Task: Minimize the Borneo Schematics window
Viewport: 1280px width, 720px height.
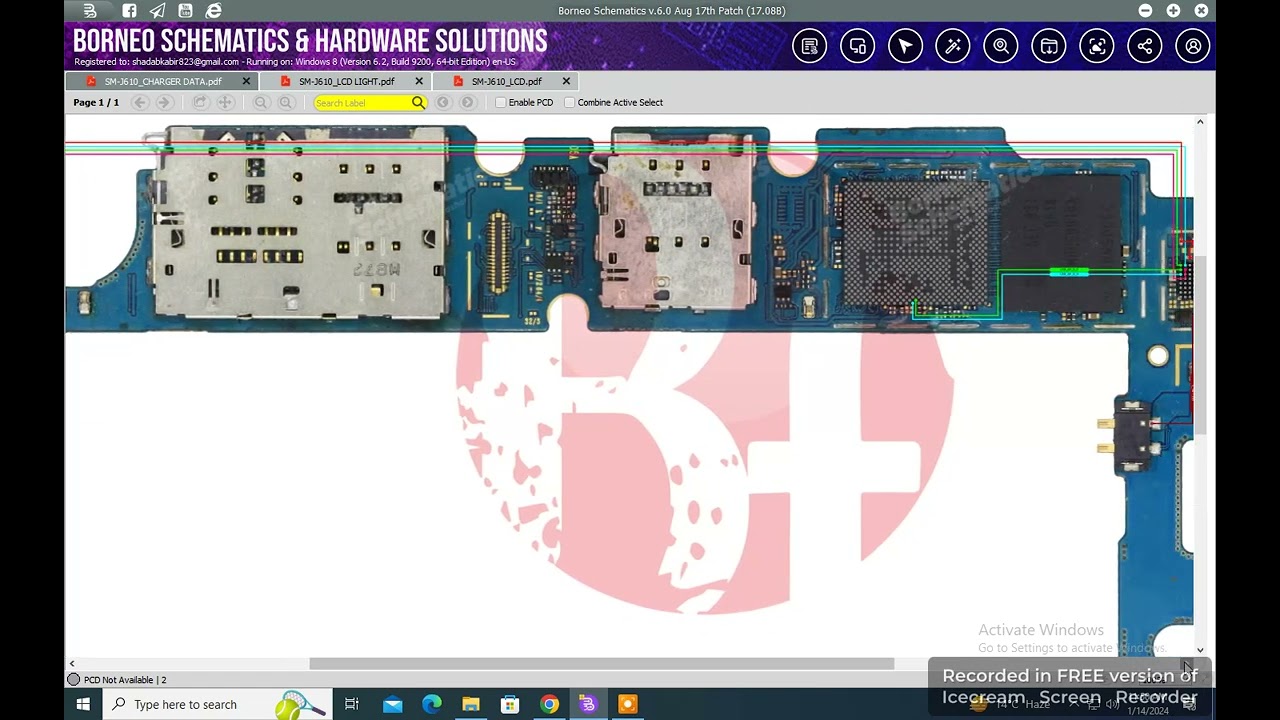Action: (1145, 11)
